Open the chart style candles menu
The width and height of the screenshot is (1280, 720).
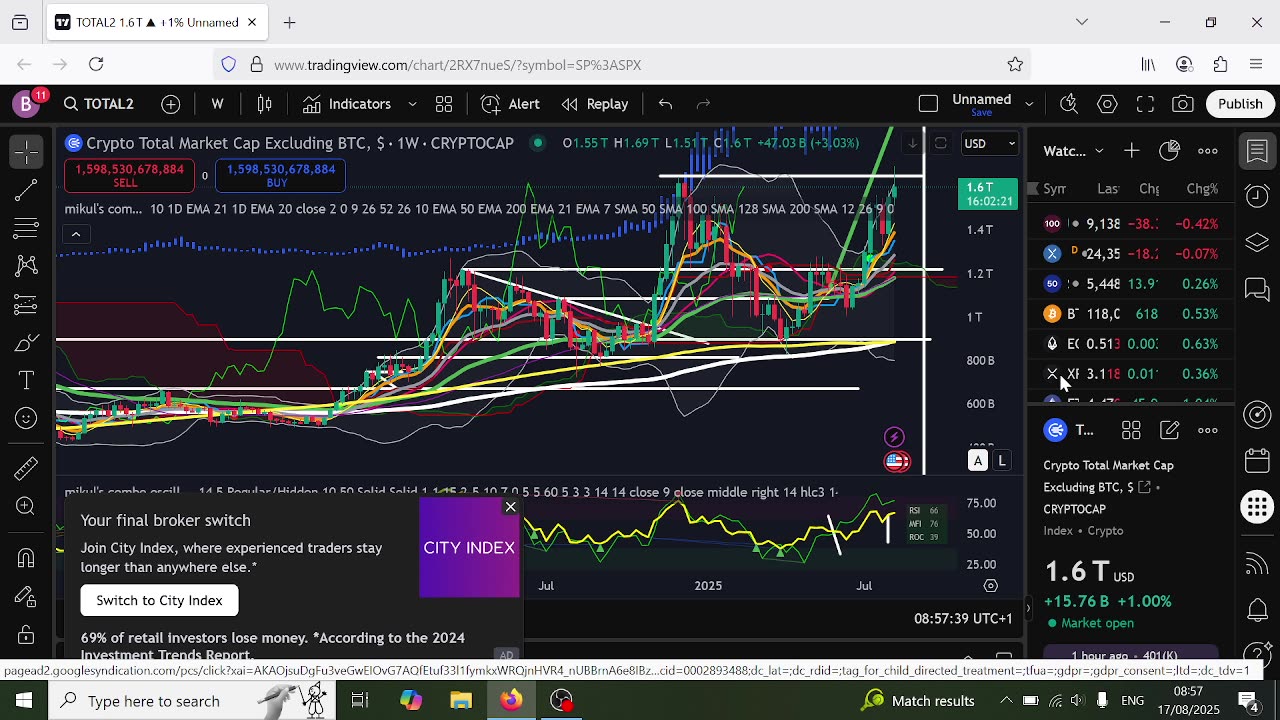(x=265, y=104)
